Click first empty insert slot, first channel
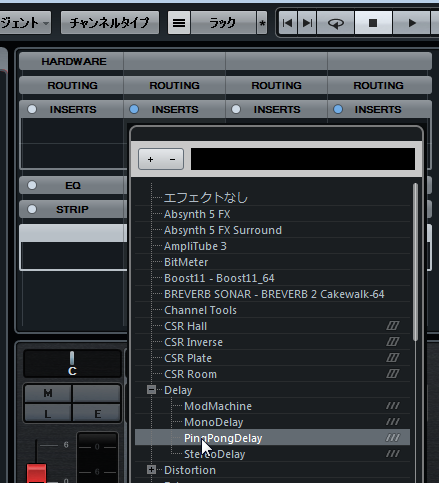This screenshot has width=439, height=483. click(73, 132)
